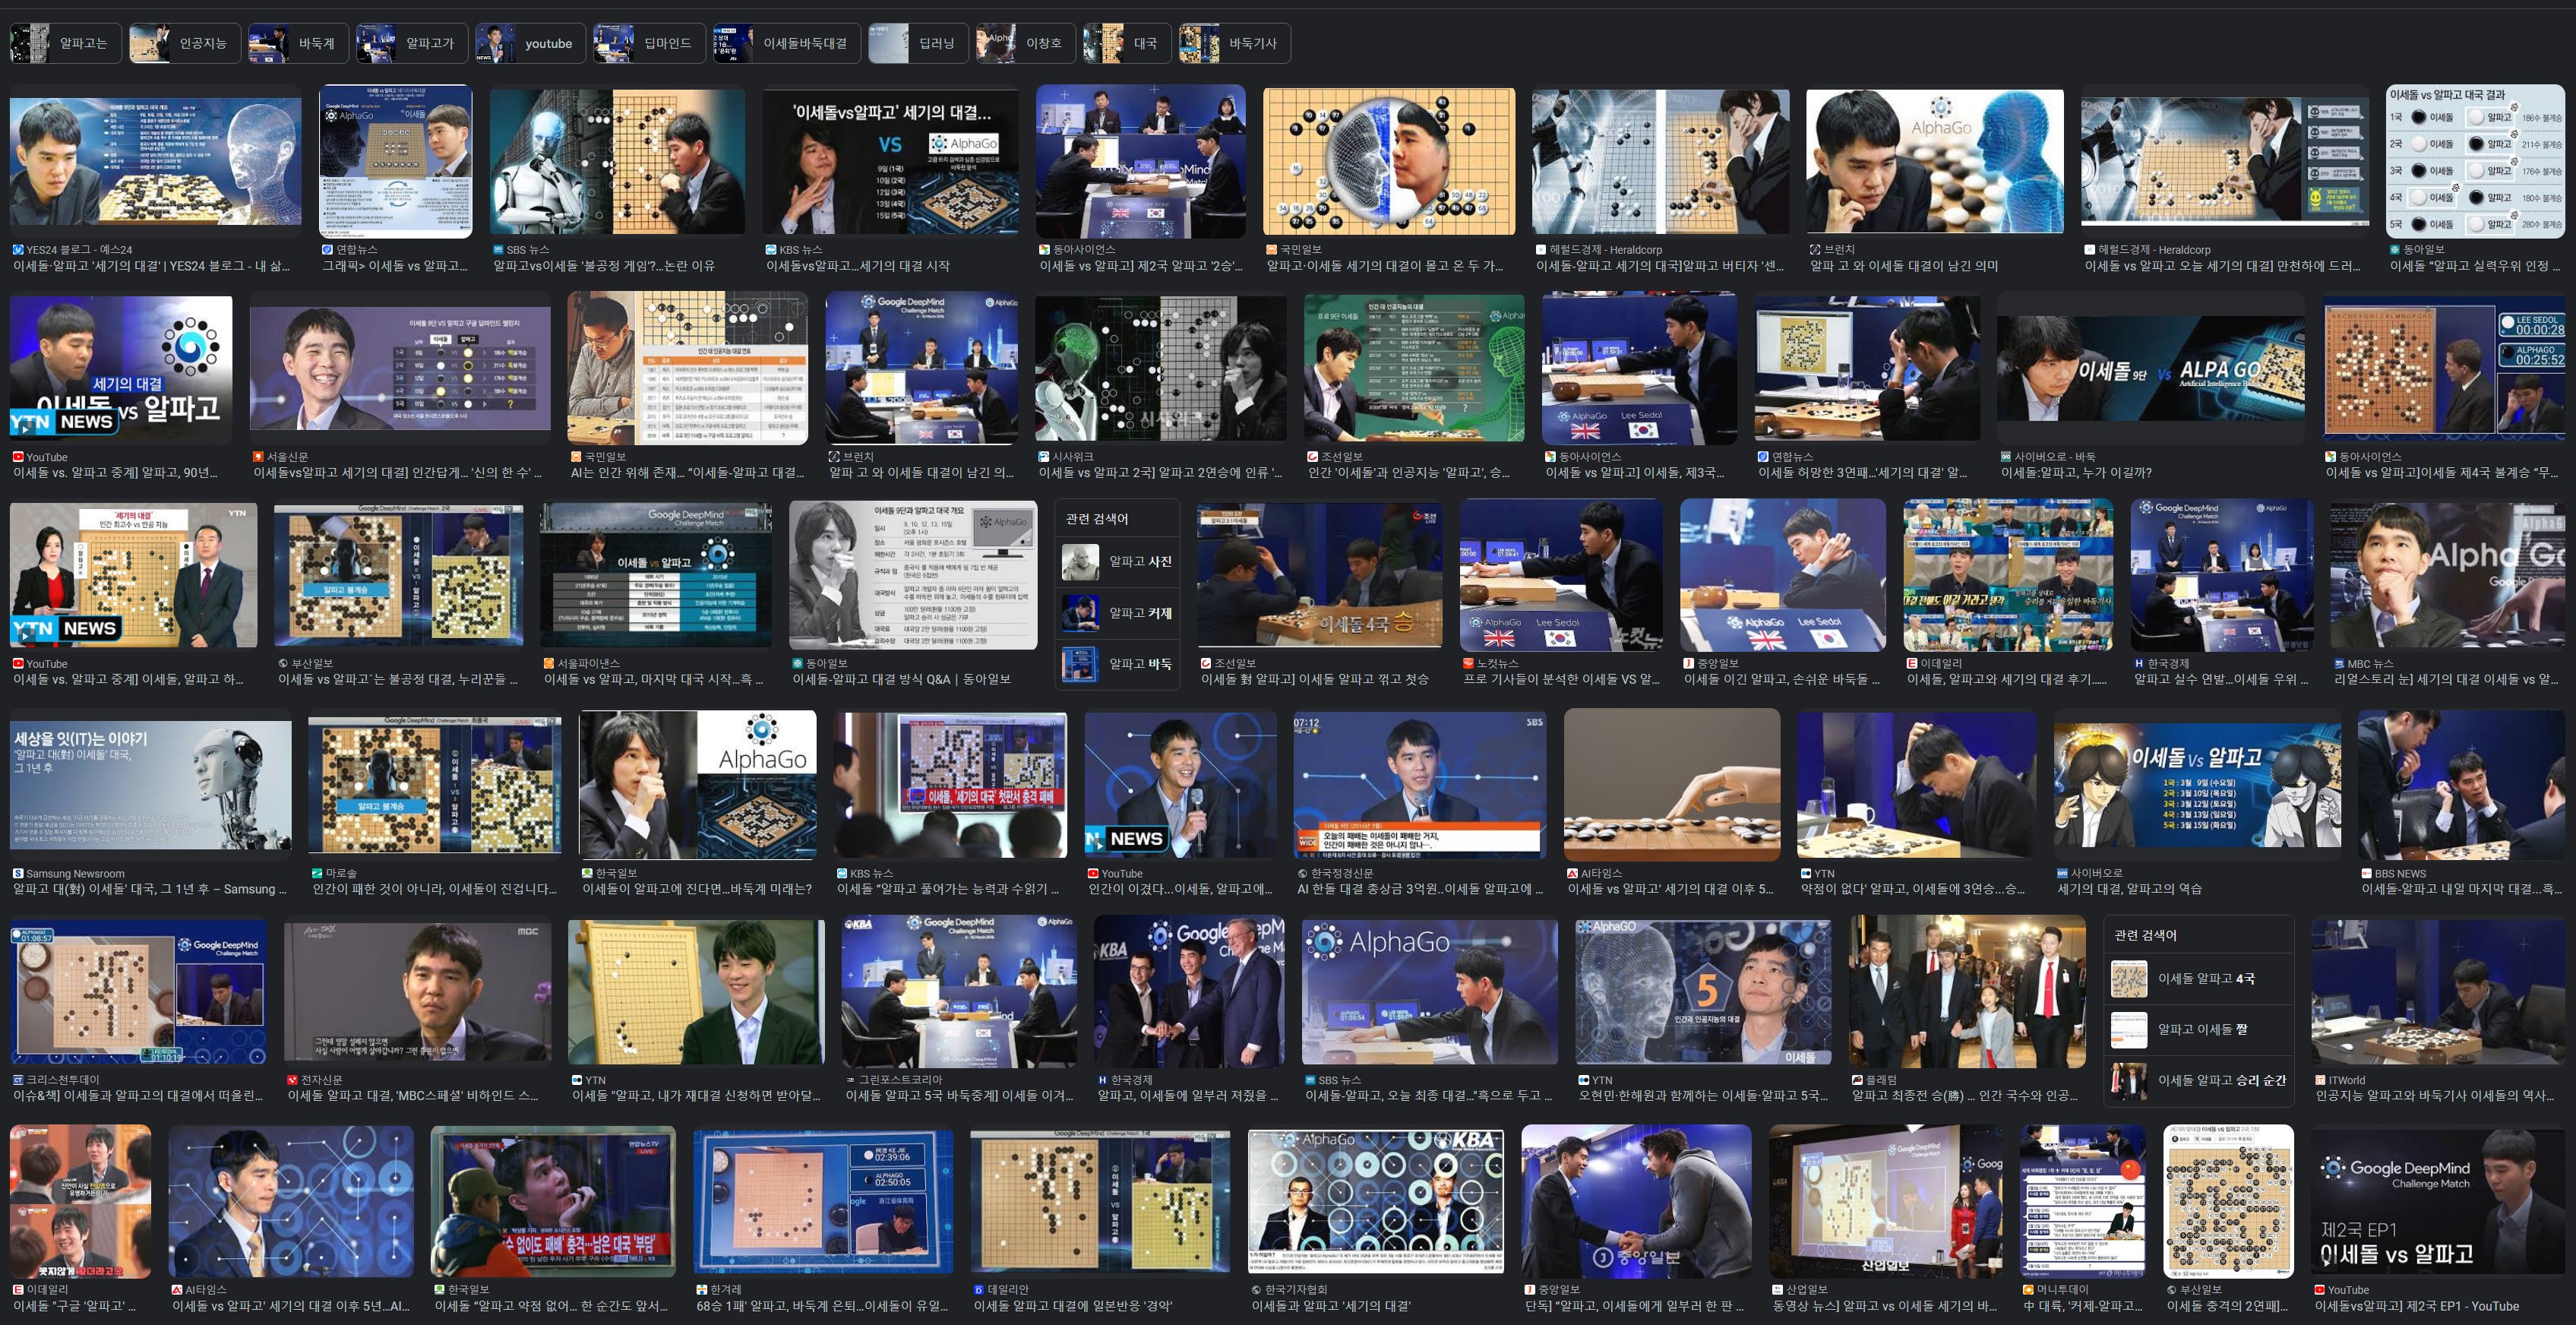
Task: Filter results with the 알파고는 chip
Action: click(x=66, y=44)
